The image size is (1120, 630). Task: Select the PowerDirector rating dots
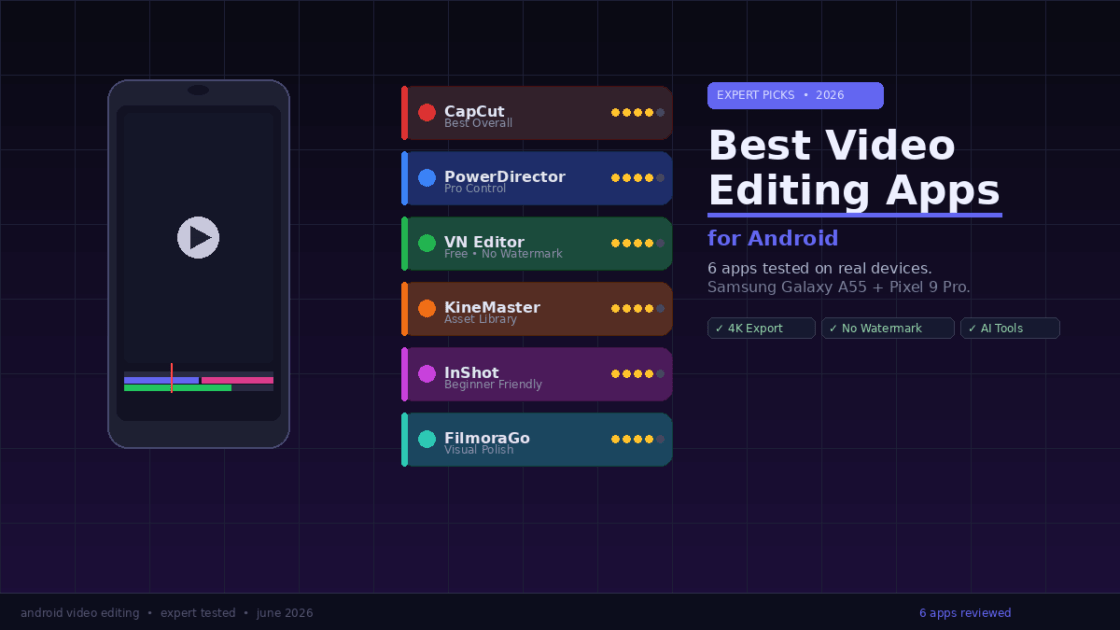point(637,178)
